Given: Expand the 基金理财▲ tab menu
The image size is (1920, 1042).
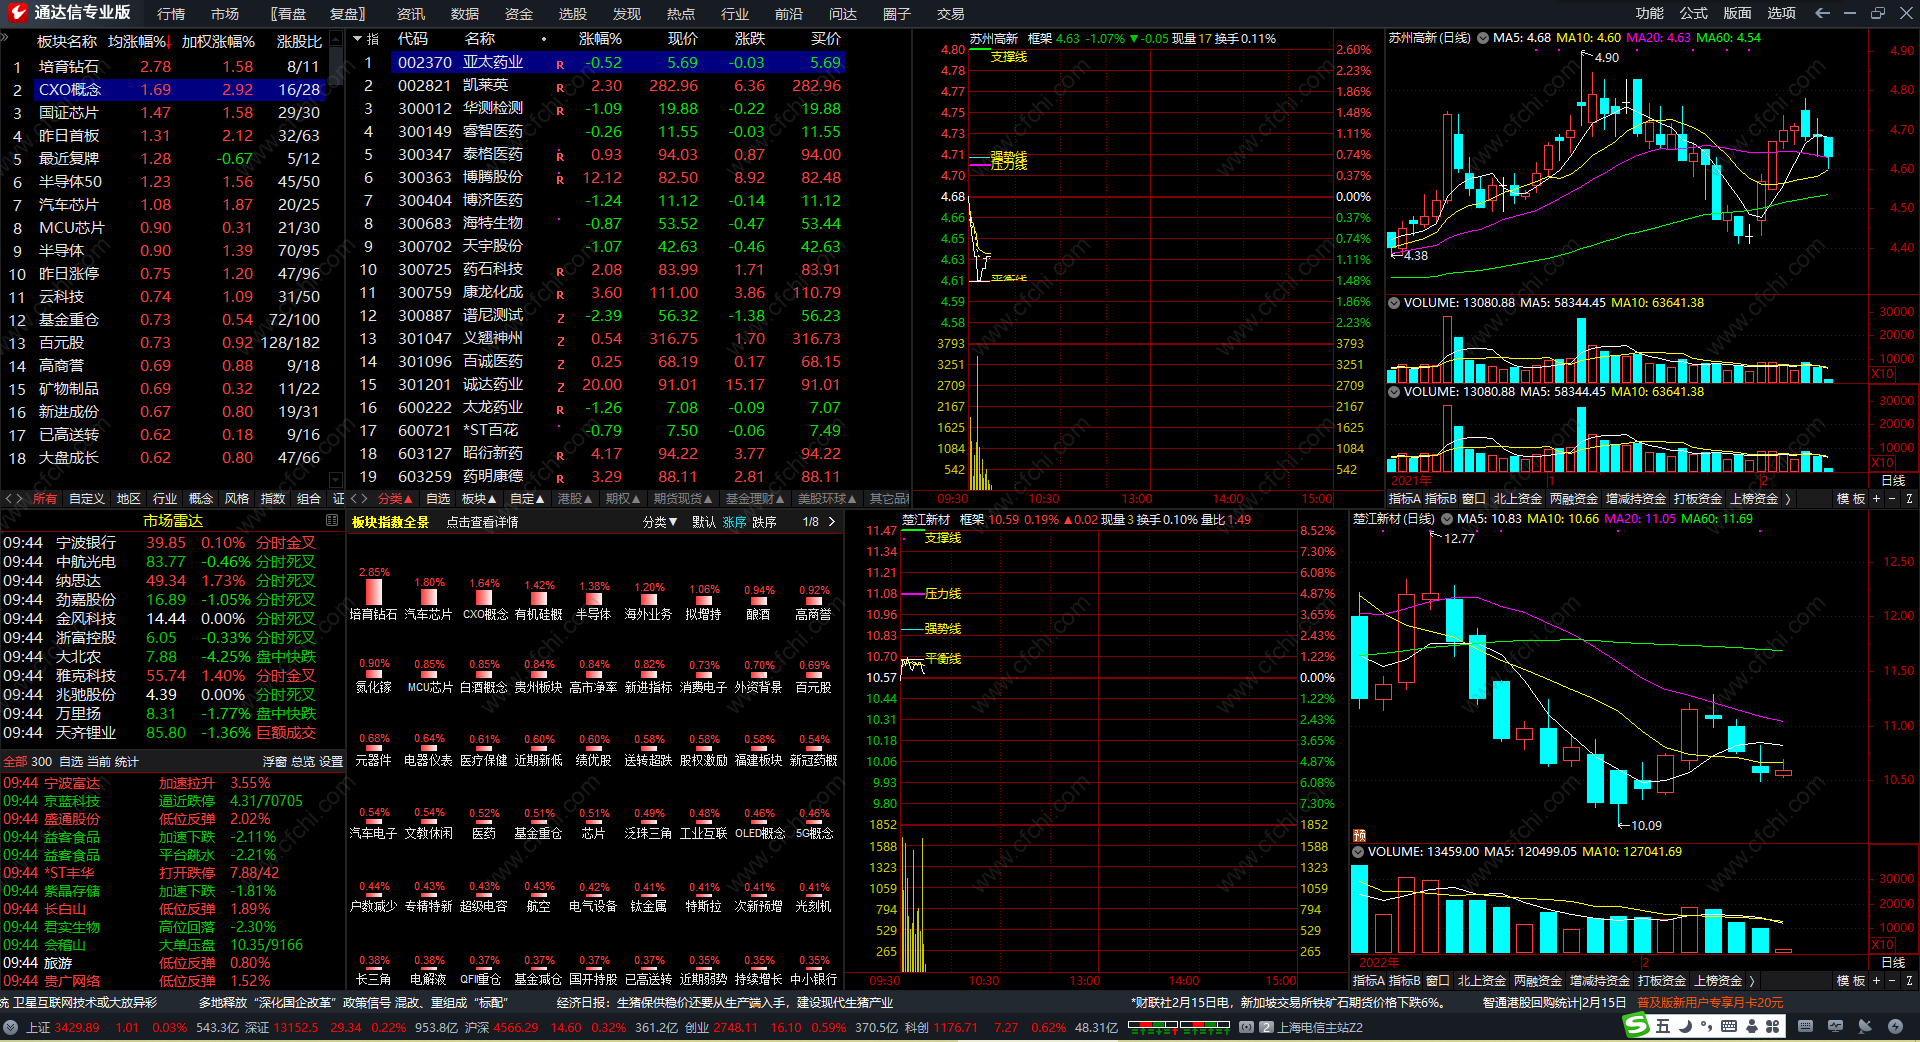Looking at the screenshot, I should 755,498.
